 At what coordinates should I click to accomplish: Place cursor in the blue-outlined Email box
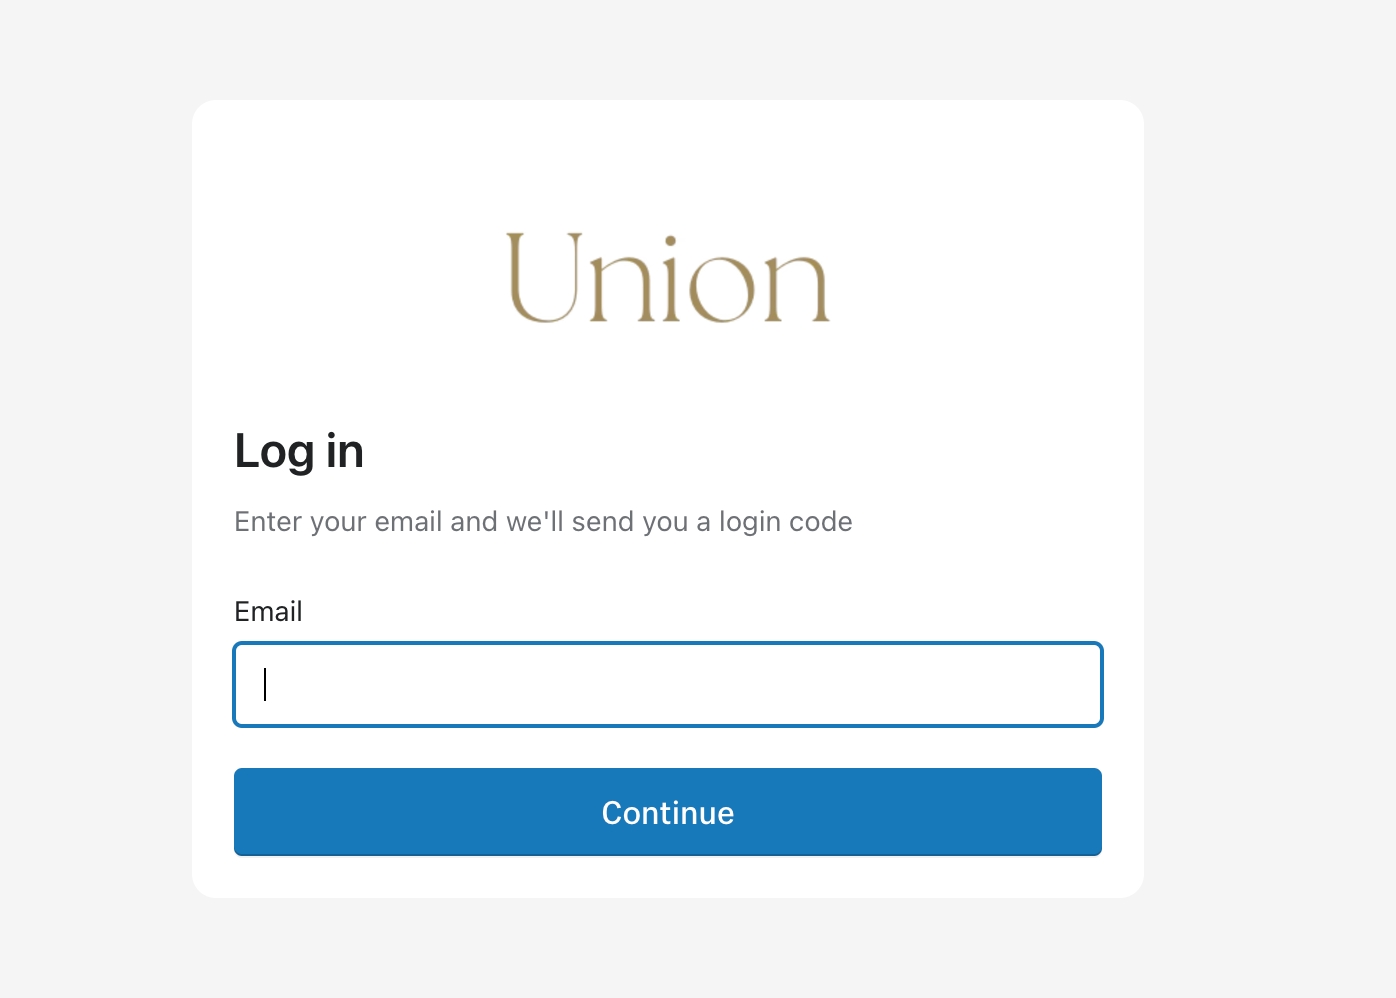(668, 685)
